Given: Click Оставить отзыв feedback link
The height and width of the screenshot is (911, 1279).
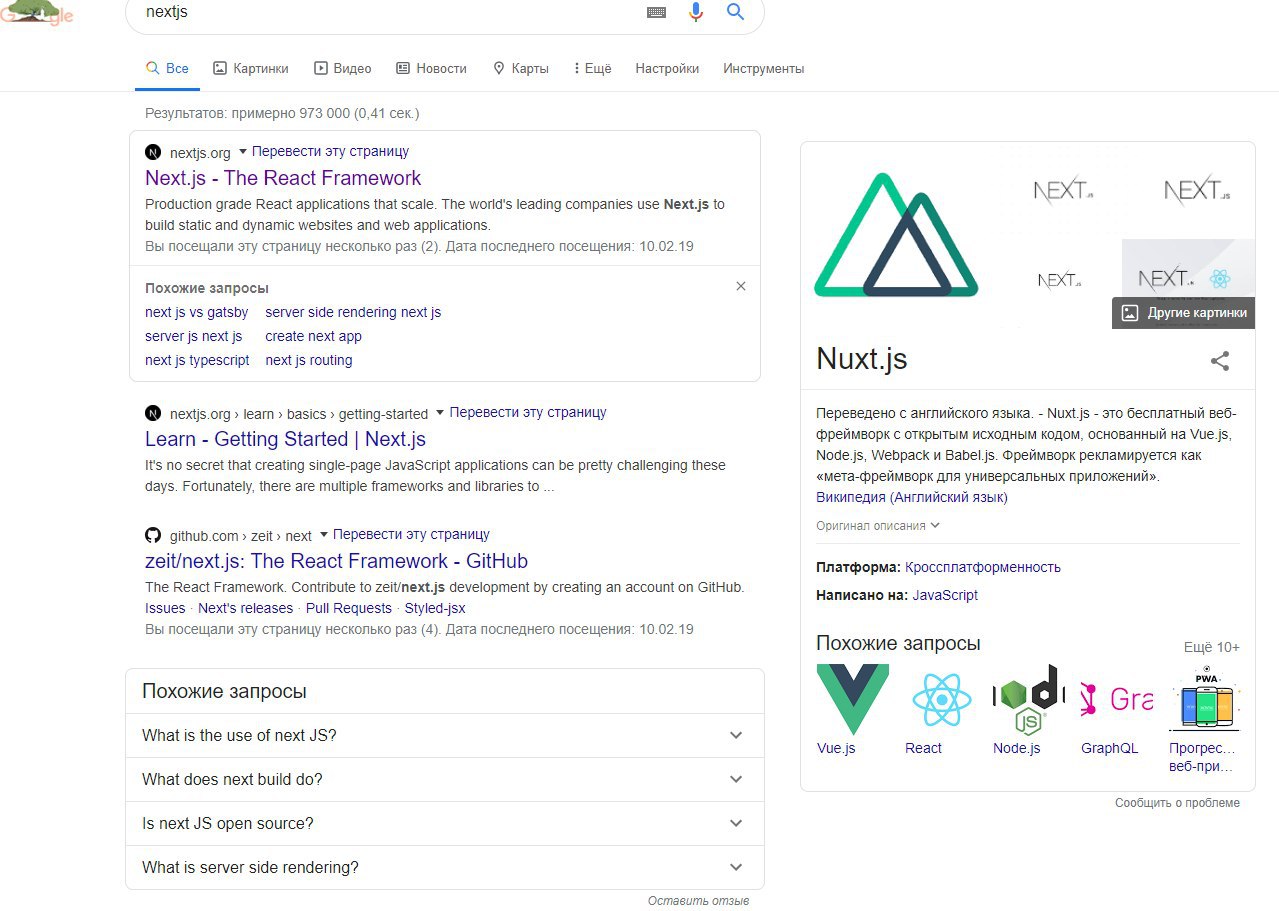Looking at the screenshot, I should point(698,901).
